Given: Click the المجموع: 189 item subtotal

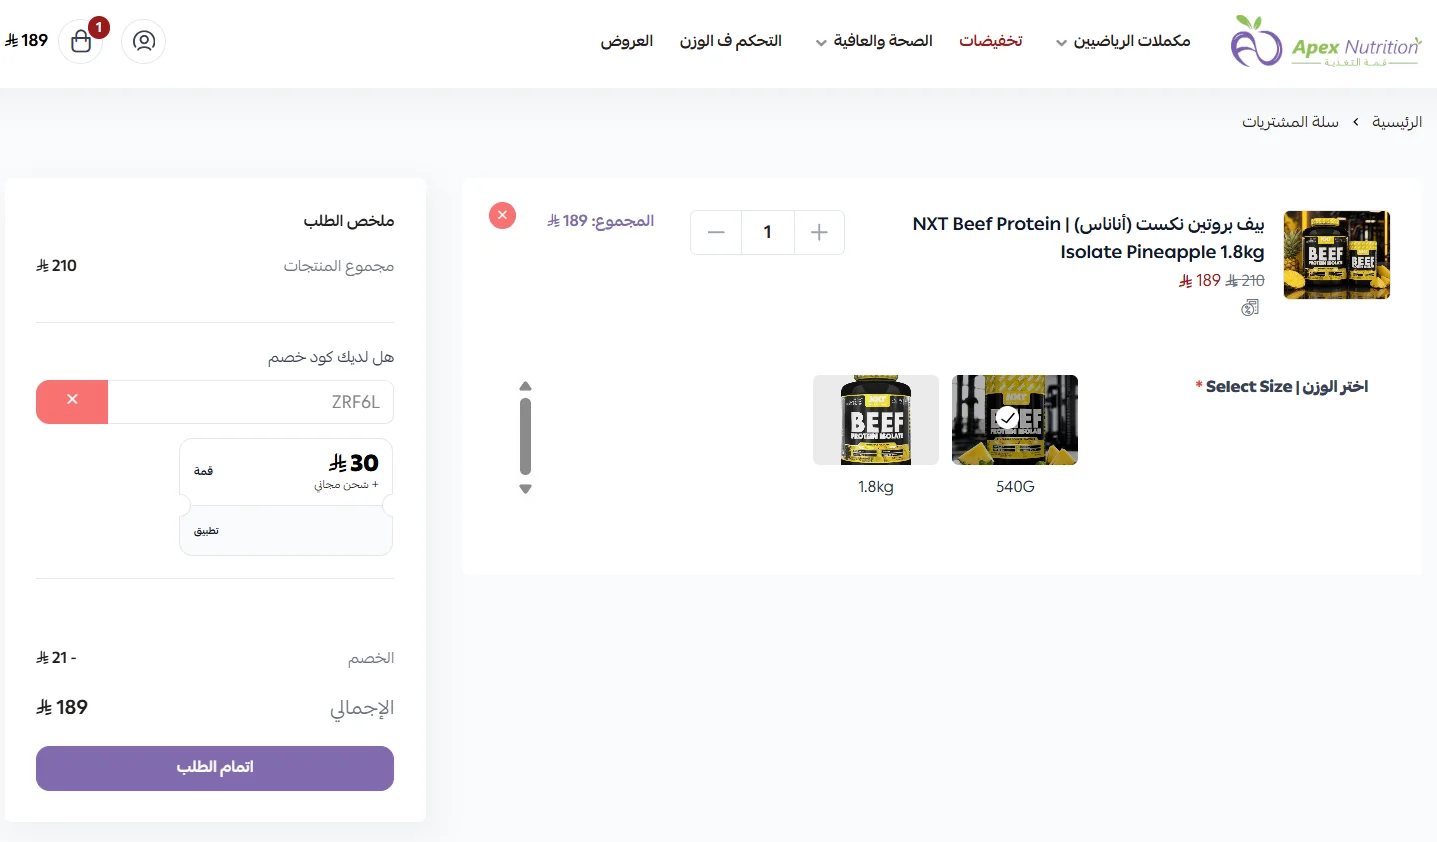Looking at the screenshot, I should point(600,221).
